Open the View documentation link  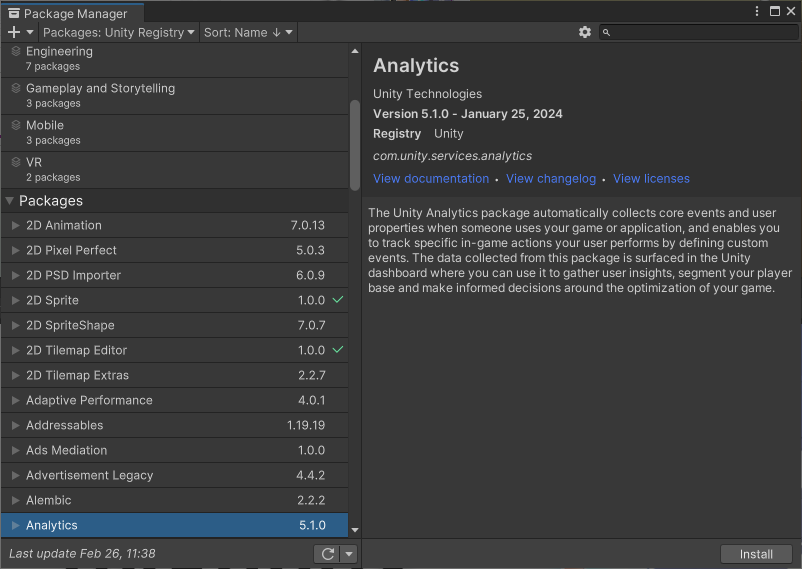tap(431, 179)
